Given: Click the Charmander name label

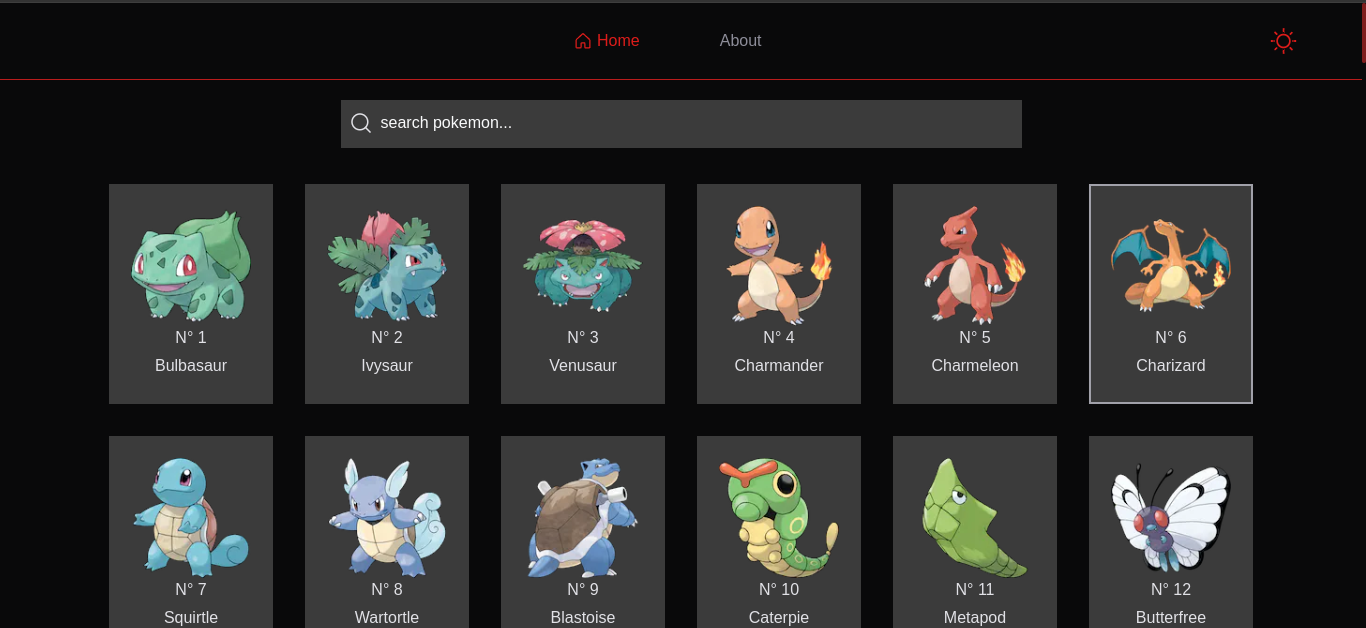Looking at the screenshot, I should (x=779, y=366).
